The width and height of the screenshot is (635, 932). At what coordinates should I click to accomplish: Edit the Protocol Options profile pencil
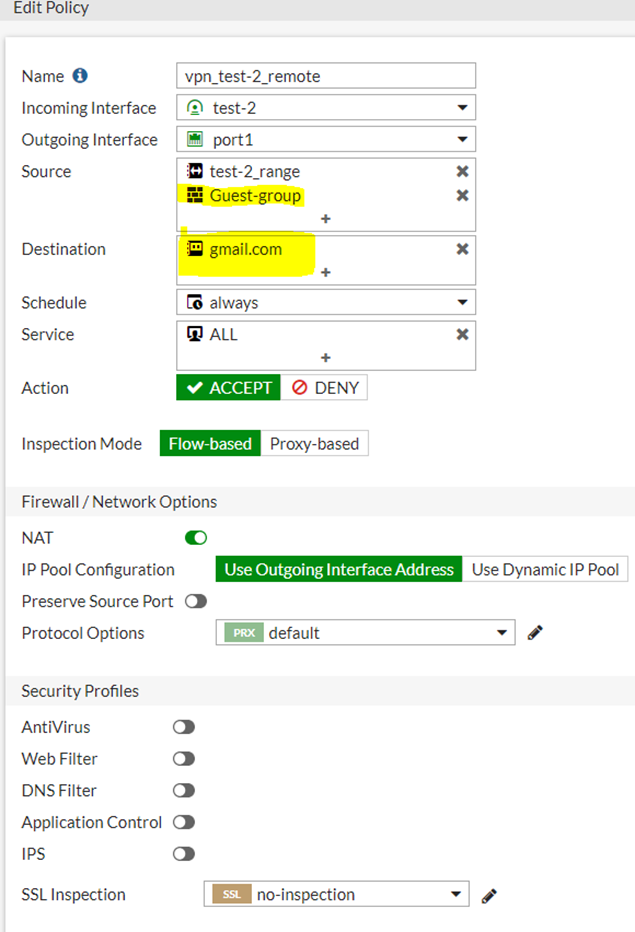[x=535, y=633]
